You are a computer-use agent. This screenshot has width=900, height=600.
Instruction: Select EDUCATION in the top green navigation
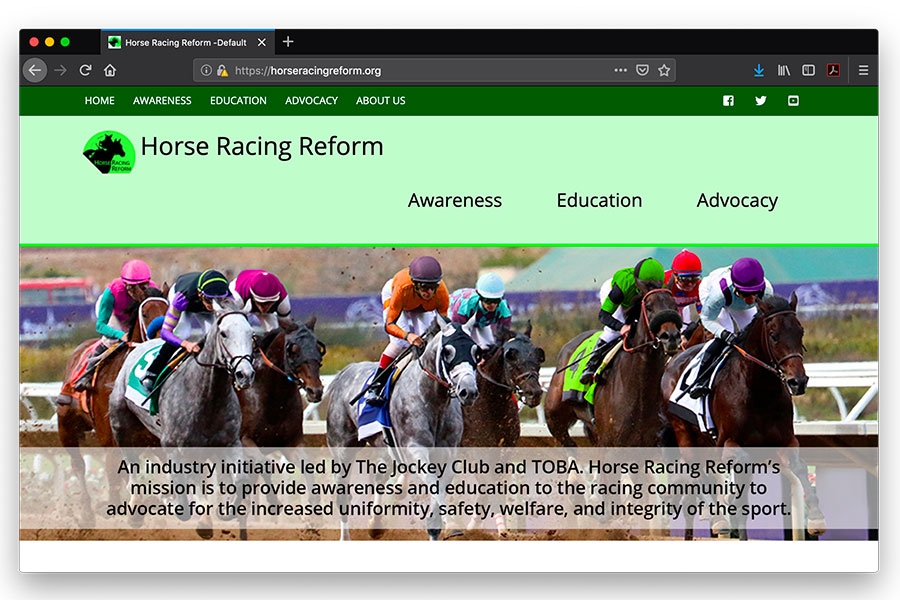point(238,101)
